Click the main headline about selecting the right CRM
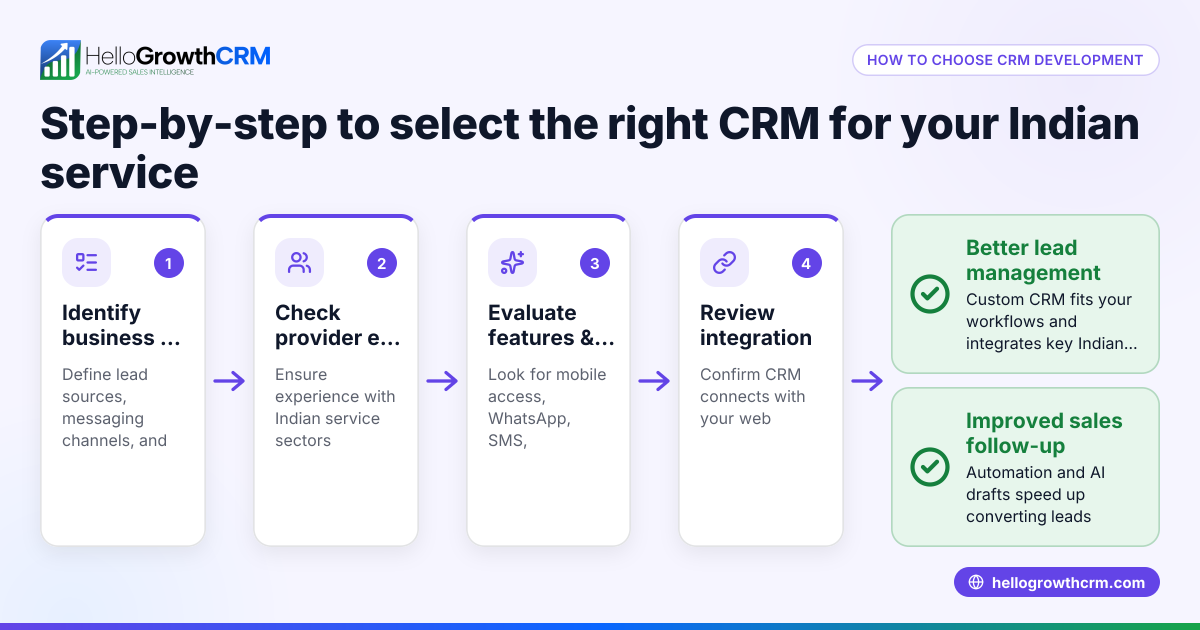This screenshot has width=1200, height=630. [590, 149]
